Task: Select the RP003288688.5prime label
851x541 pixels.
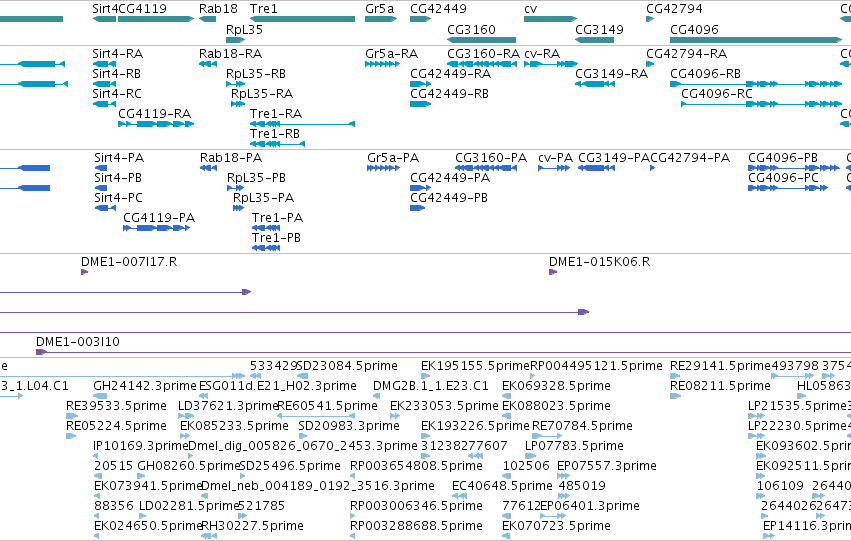Action: (416, 526)
